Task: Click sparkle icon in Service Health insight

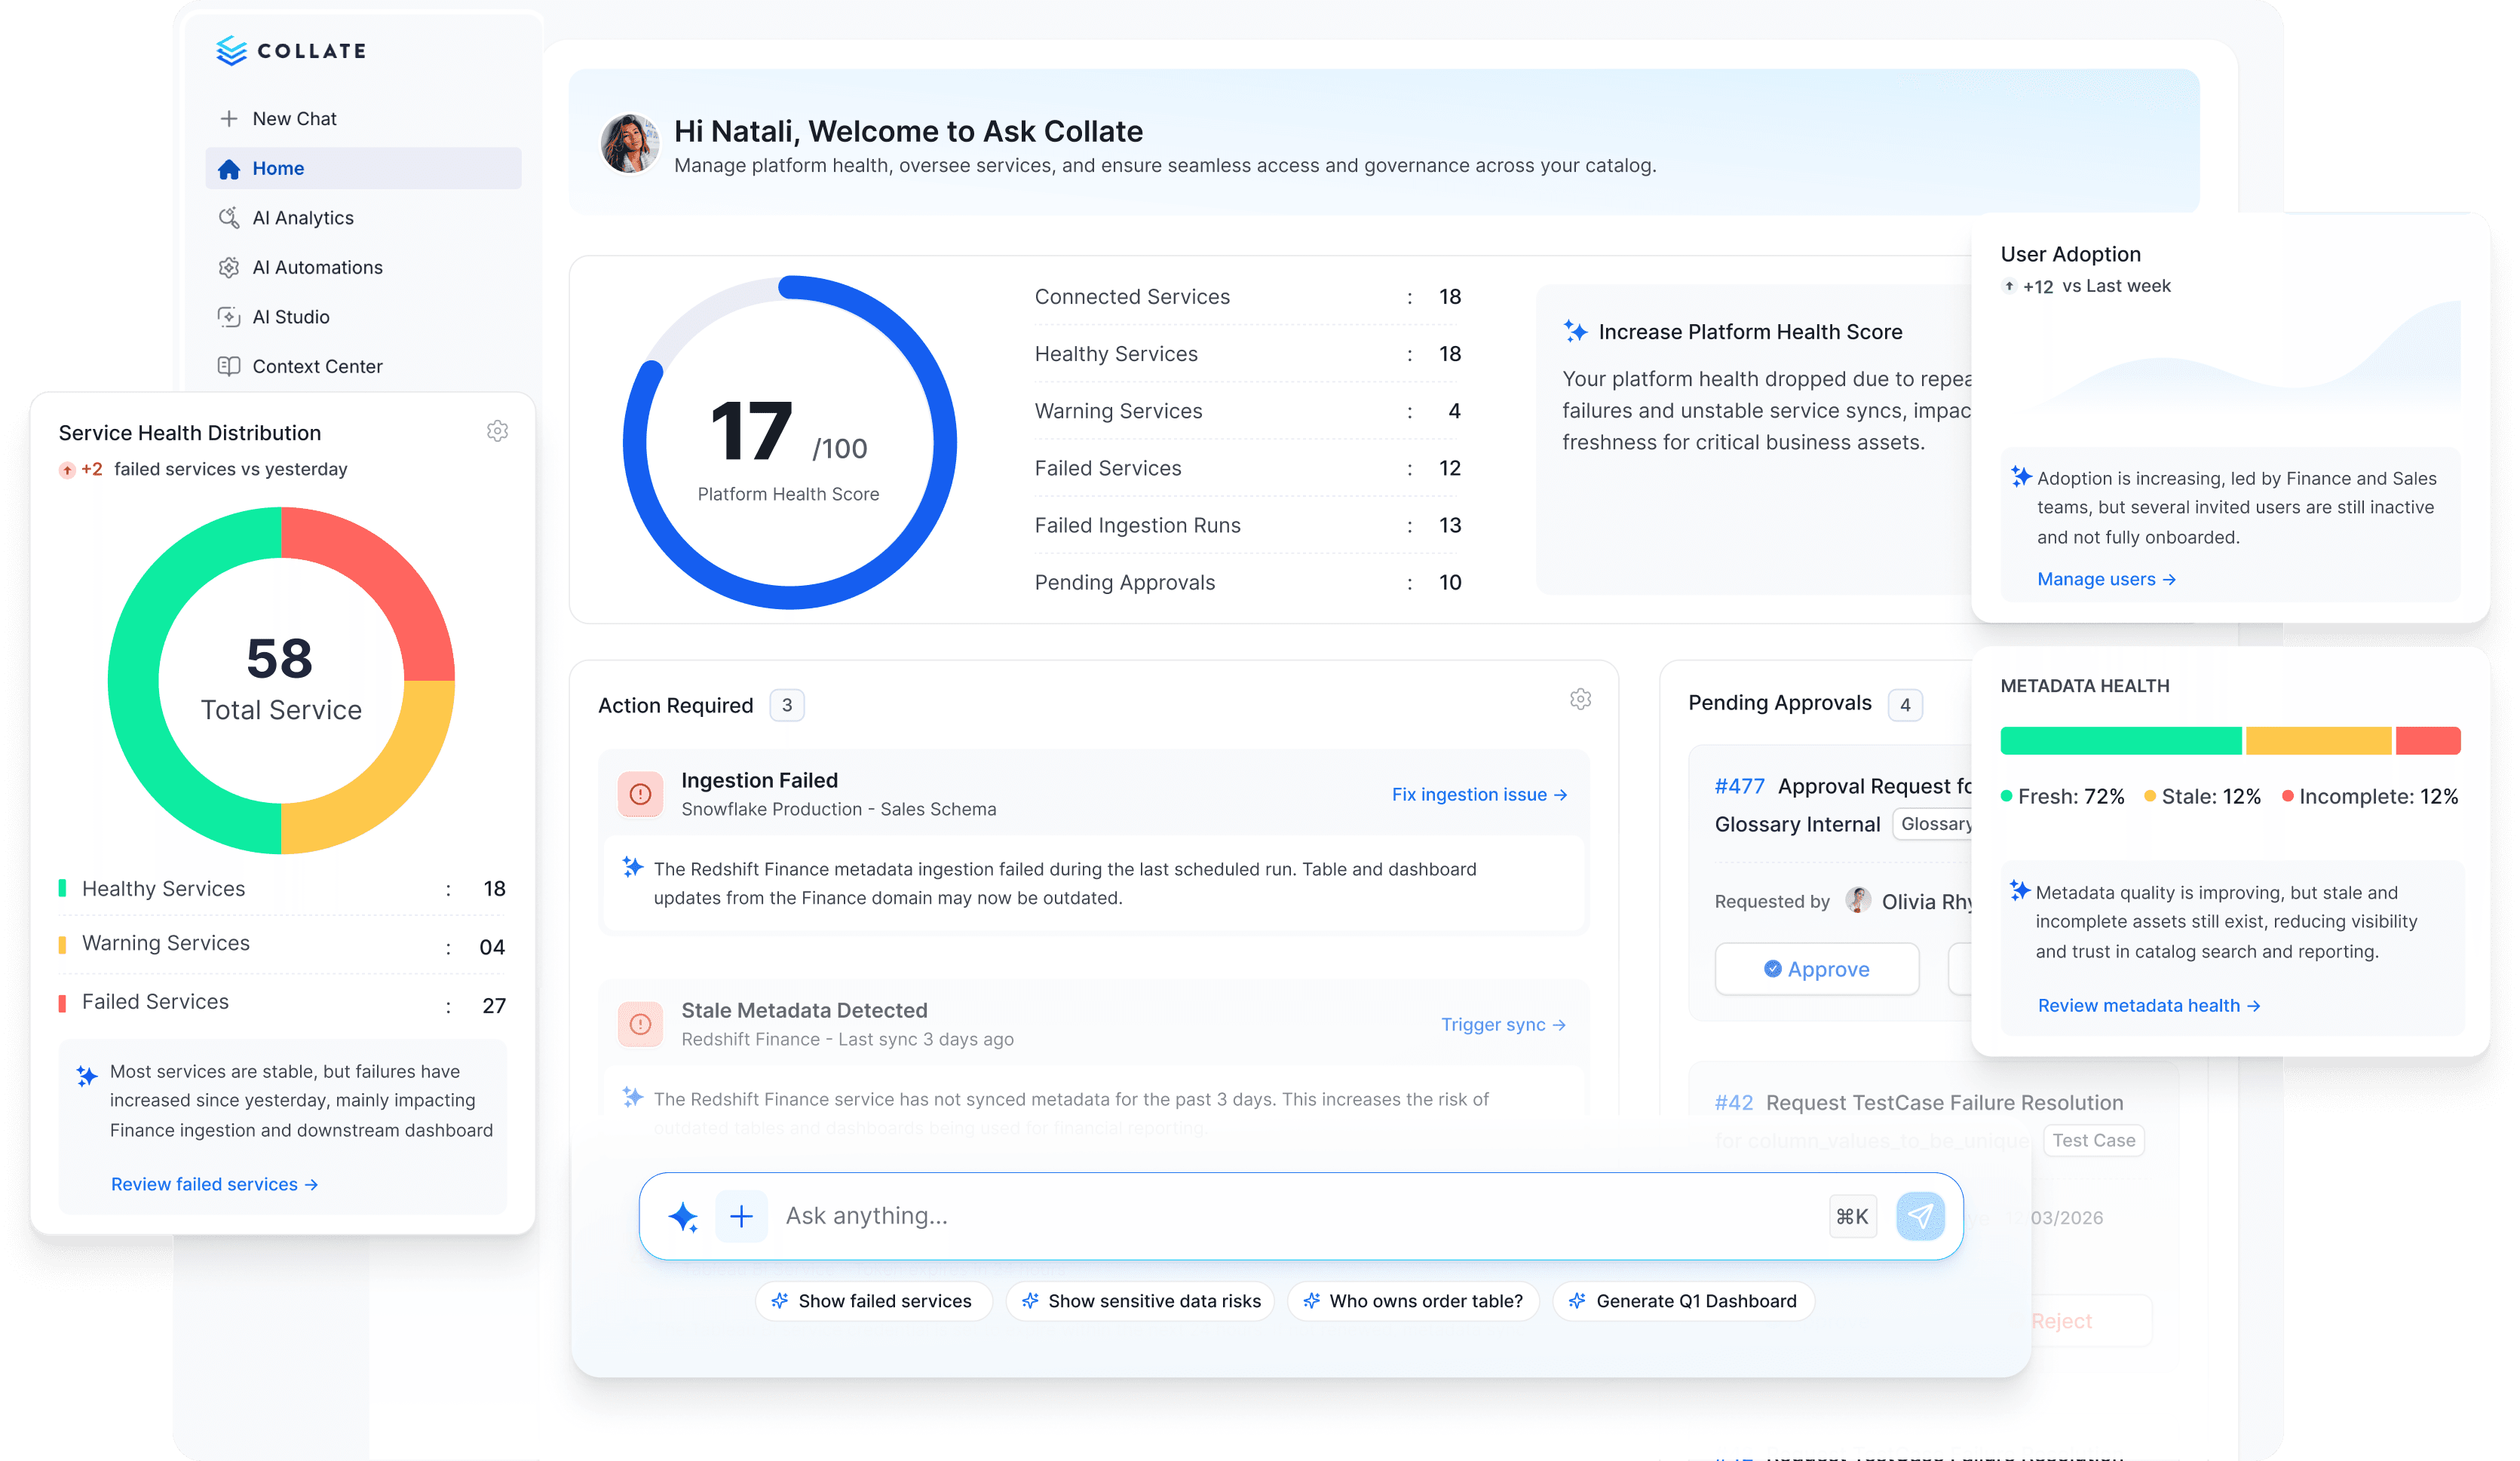Action: [87, 1075]
